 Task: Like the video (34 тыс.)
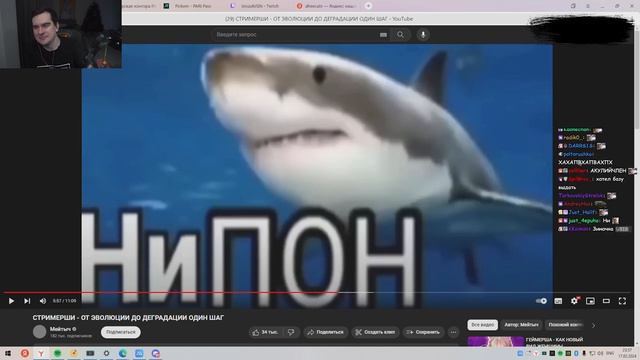tap(265, 332)
